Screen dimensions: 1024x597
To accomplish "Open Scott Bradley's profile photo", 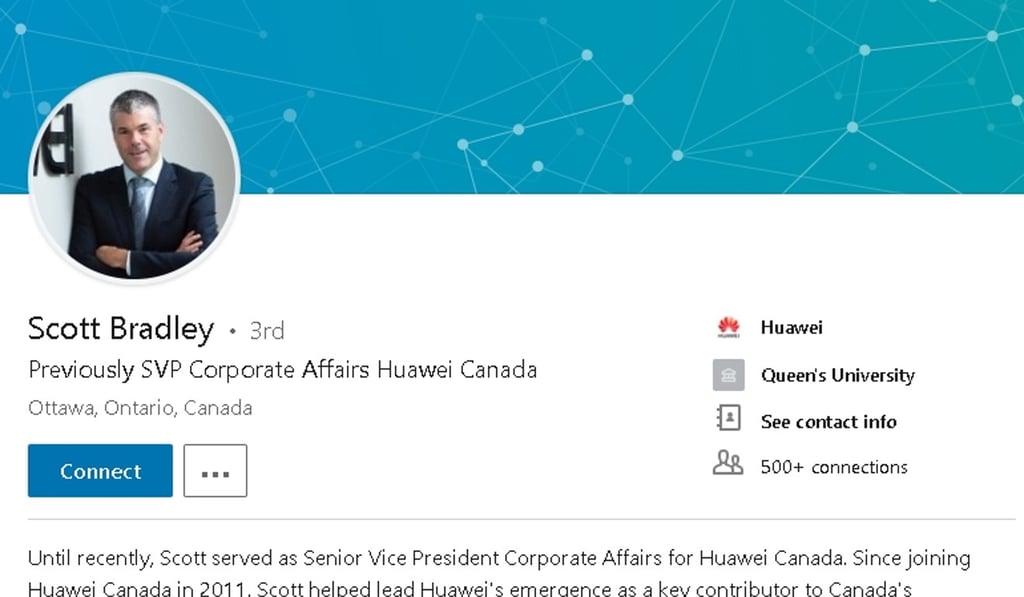I will 134,178.
